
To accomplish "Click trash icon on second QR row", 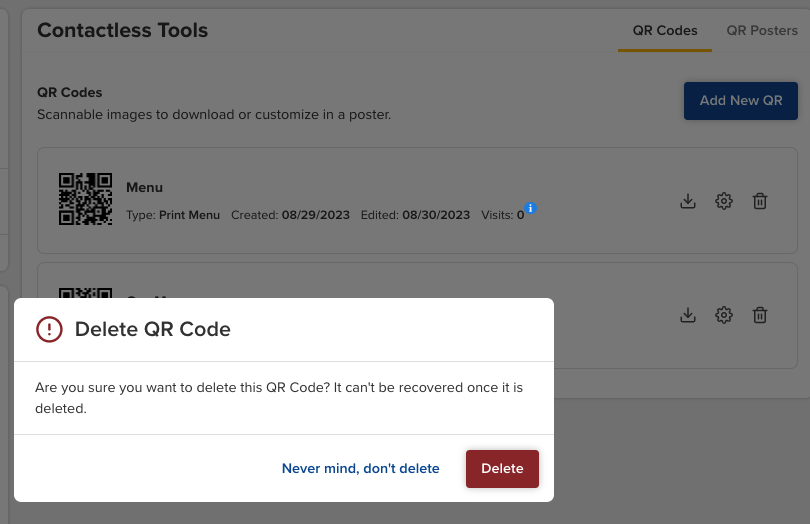I will click(x=760, y=315).
